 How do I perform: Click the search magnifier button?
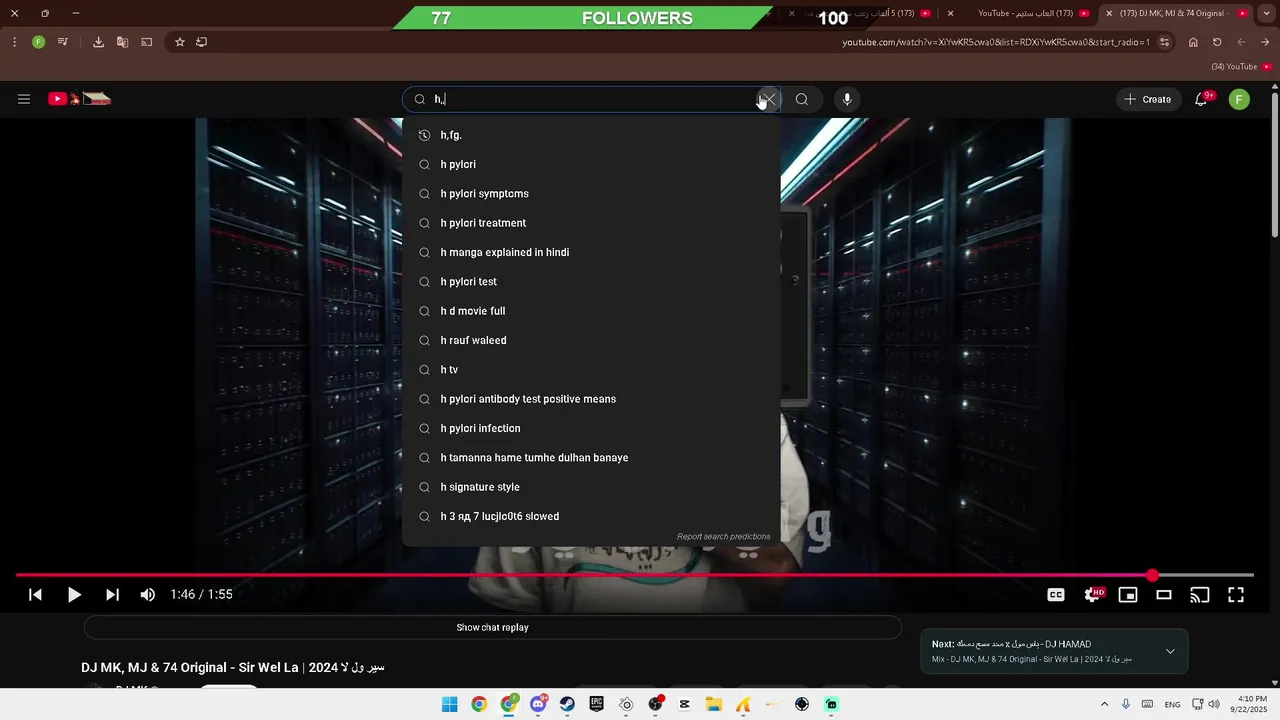click(802, 99)
